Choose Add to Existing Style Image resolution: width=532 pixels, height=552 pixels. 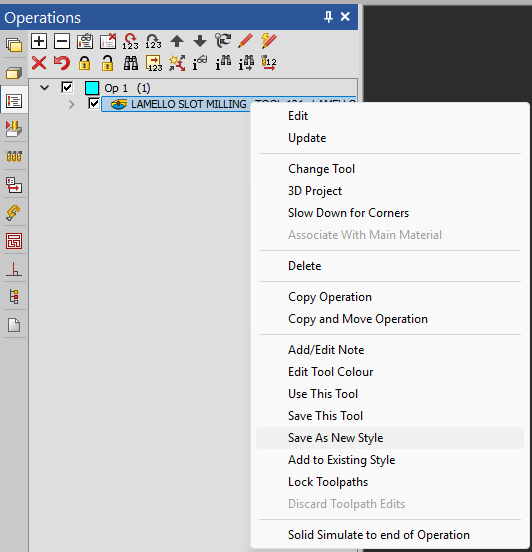(x=390, y=460)
